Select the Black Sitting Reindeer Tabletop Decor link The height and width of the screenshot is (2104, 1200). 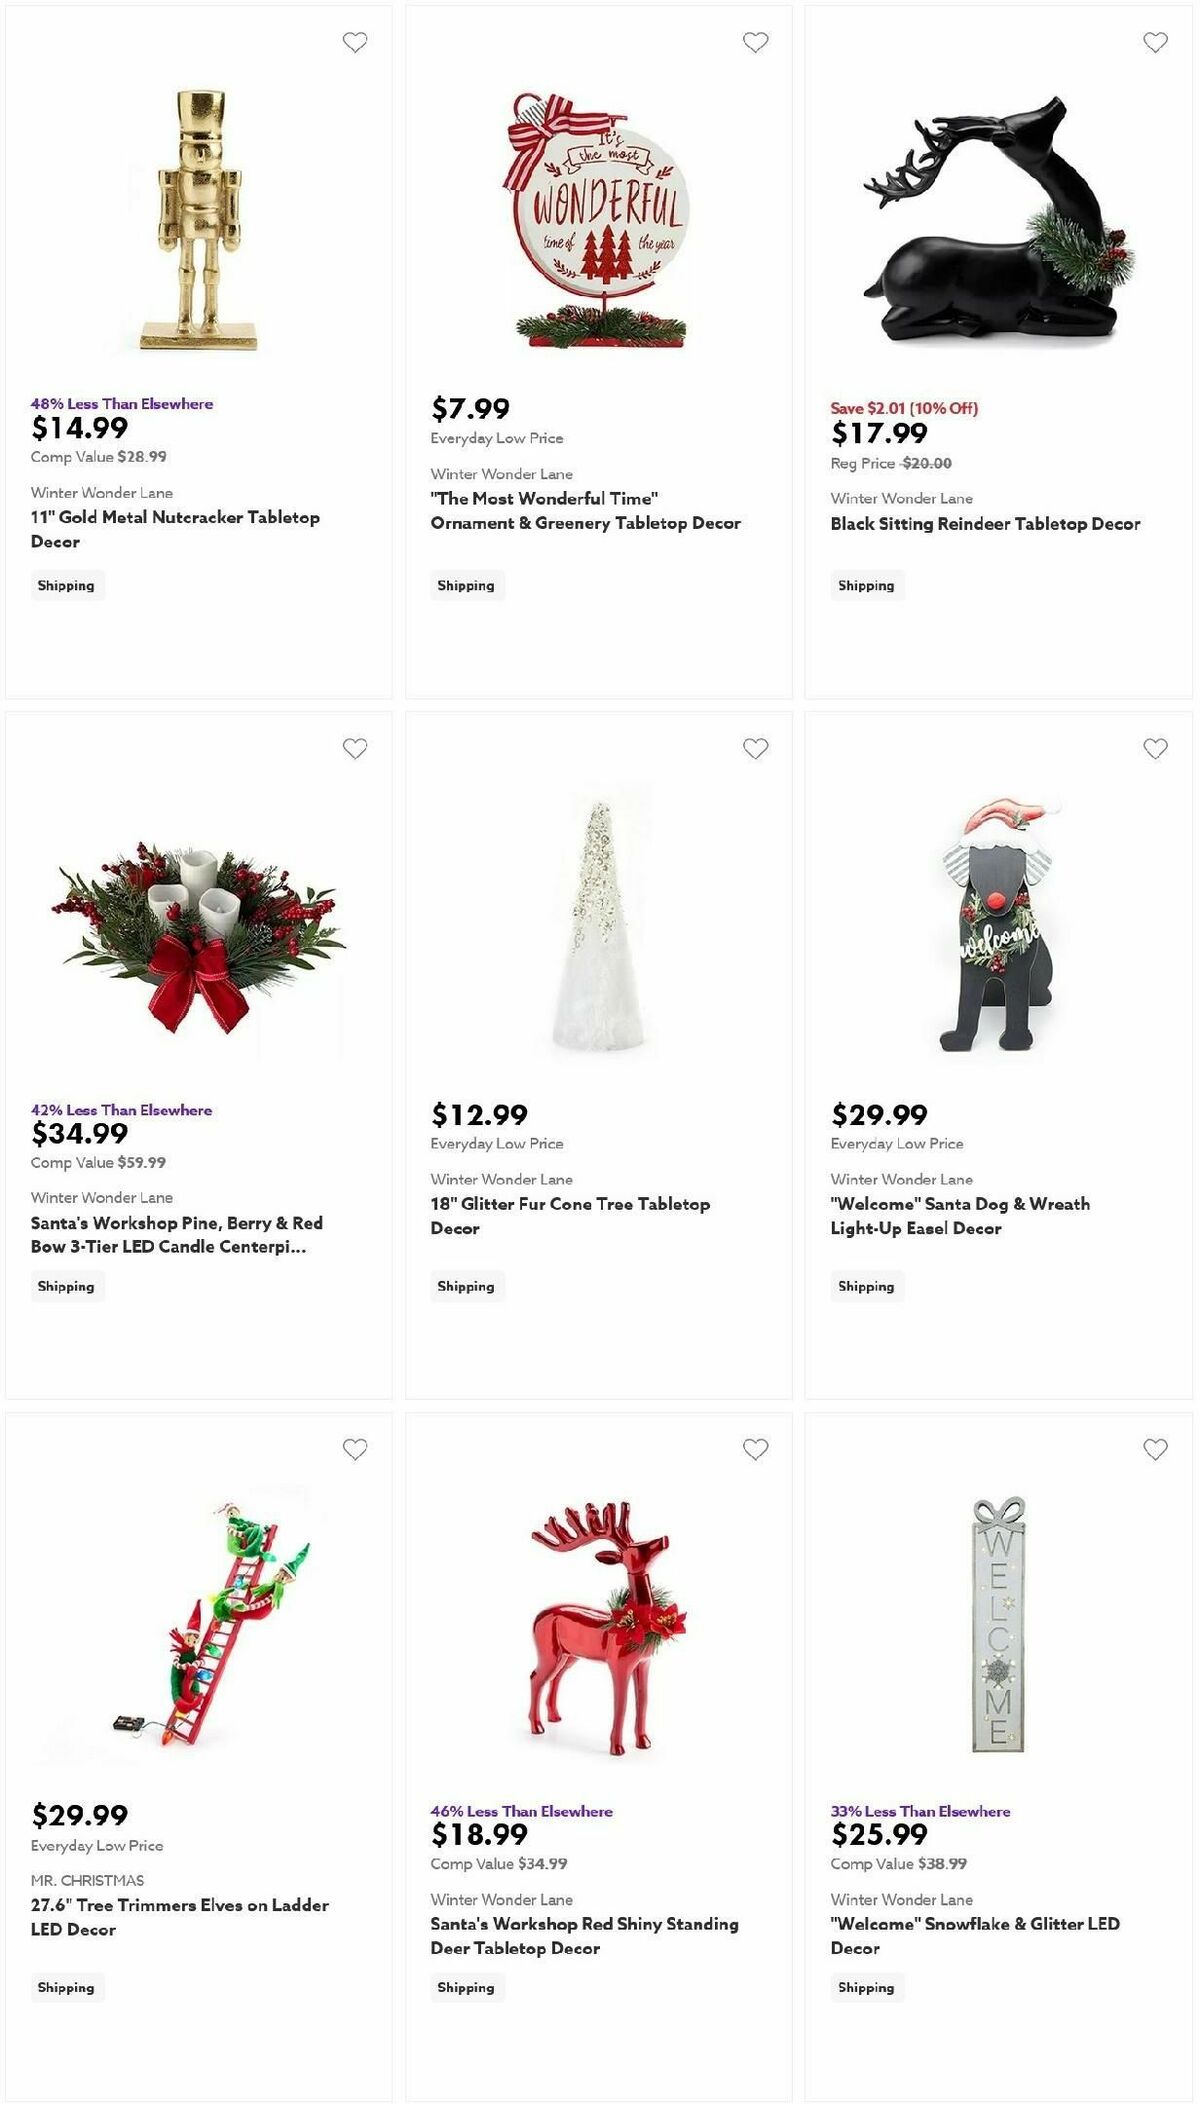click(985, 523)
